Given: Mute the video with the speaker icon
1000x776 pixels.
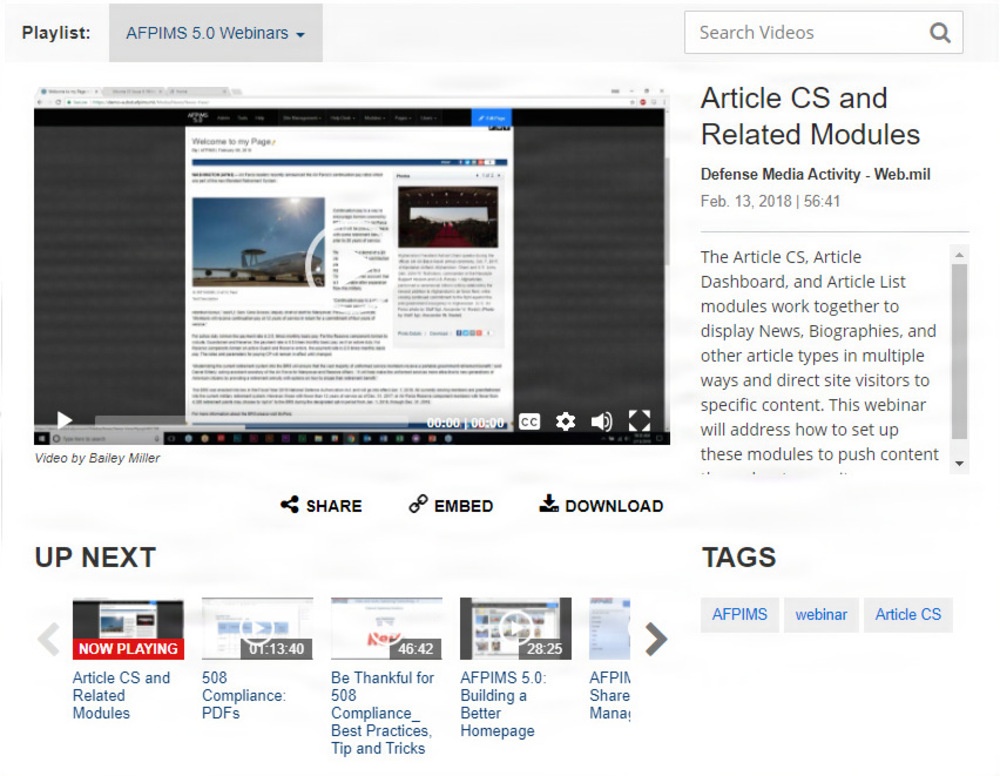Looking at the screenshot, I should click(601, 421).
